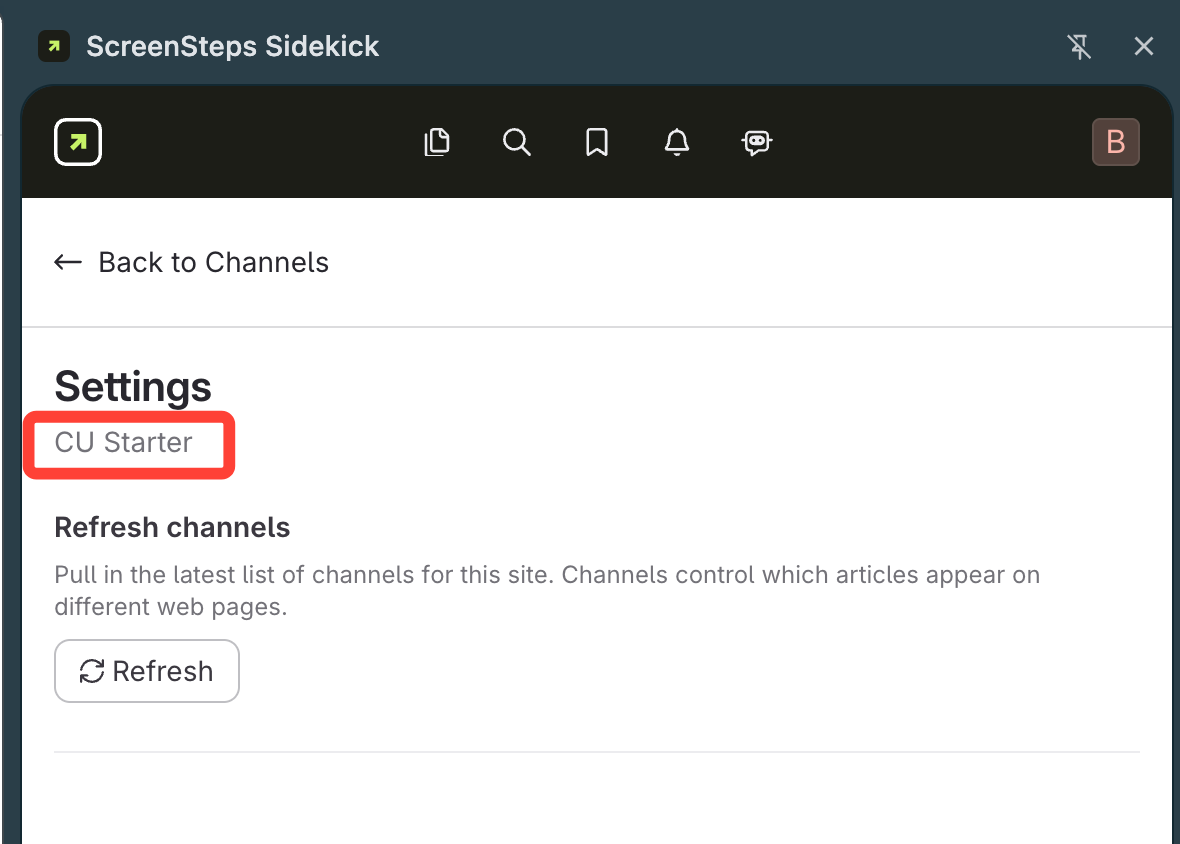Screen dimensions: 1180x844
Task: Click the divider line below Refresh
Action: coord(596,751)
